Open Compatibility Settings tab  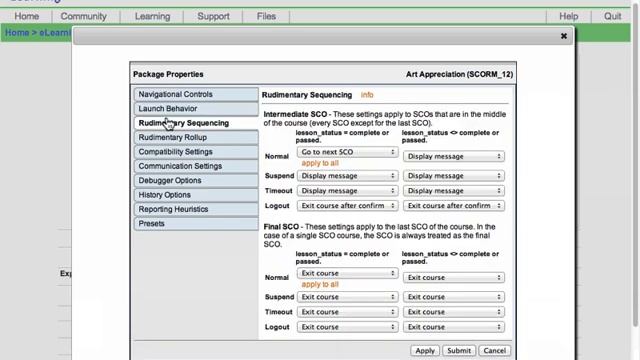[x=196, y=152]
